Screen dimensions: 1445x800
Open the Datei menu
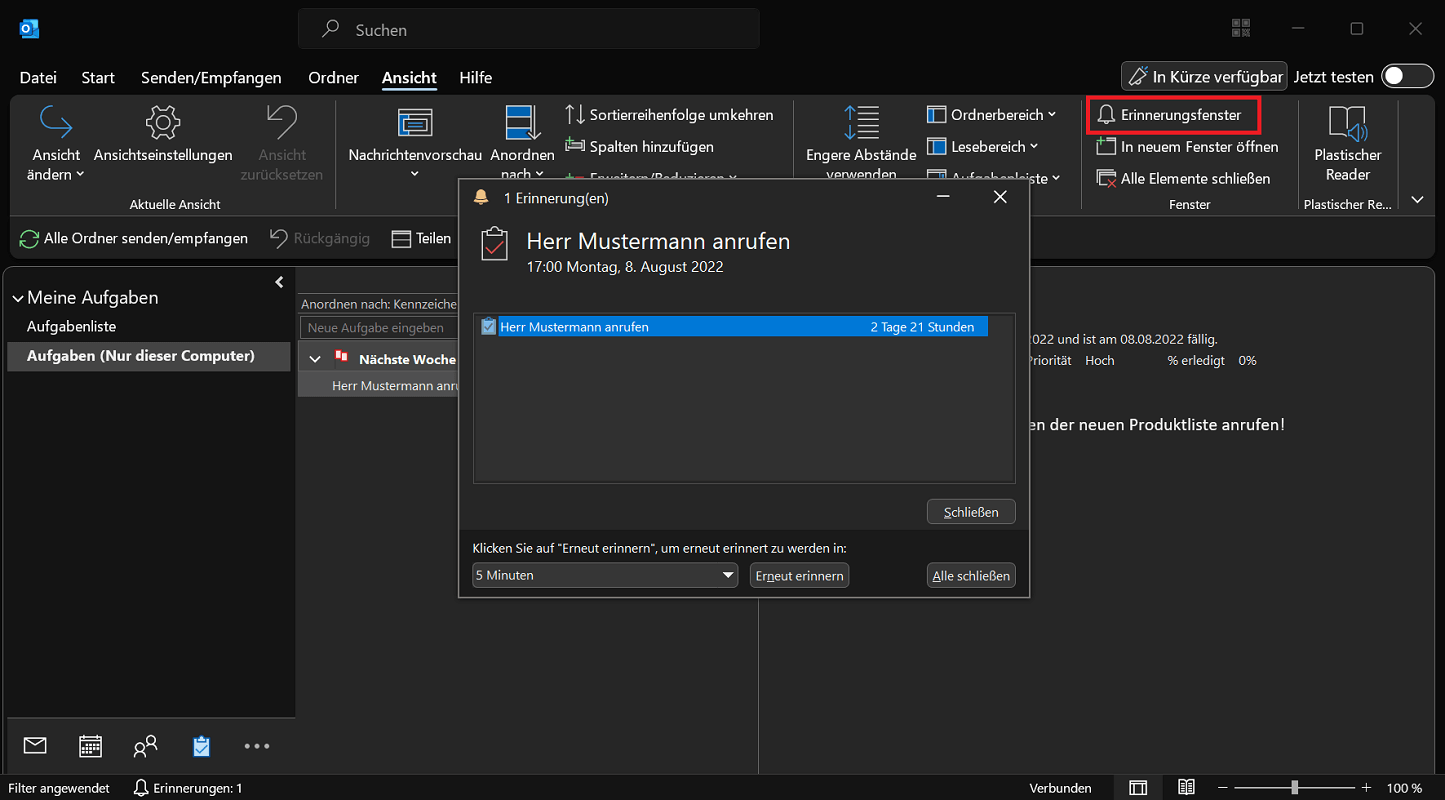pos(38,77)
